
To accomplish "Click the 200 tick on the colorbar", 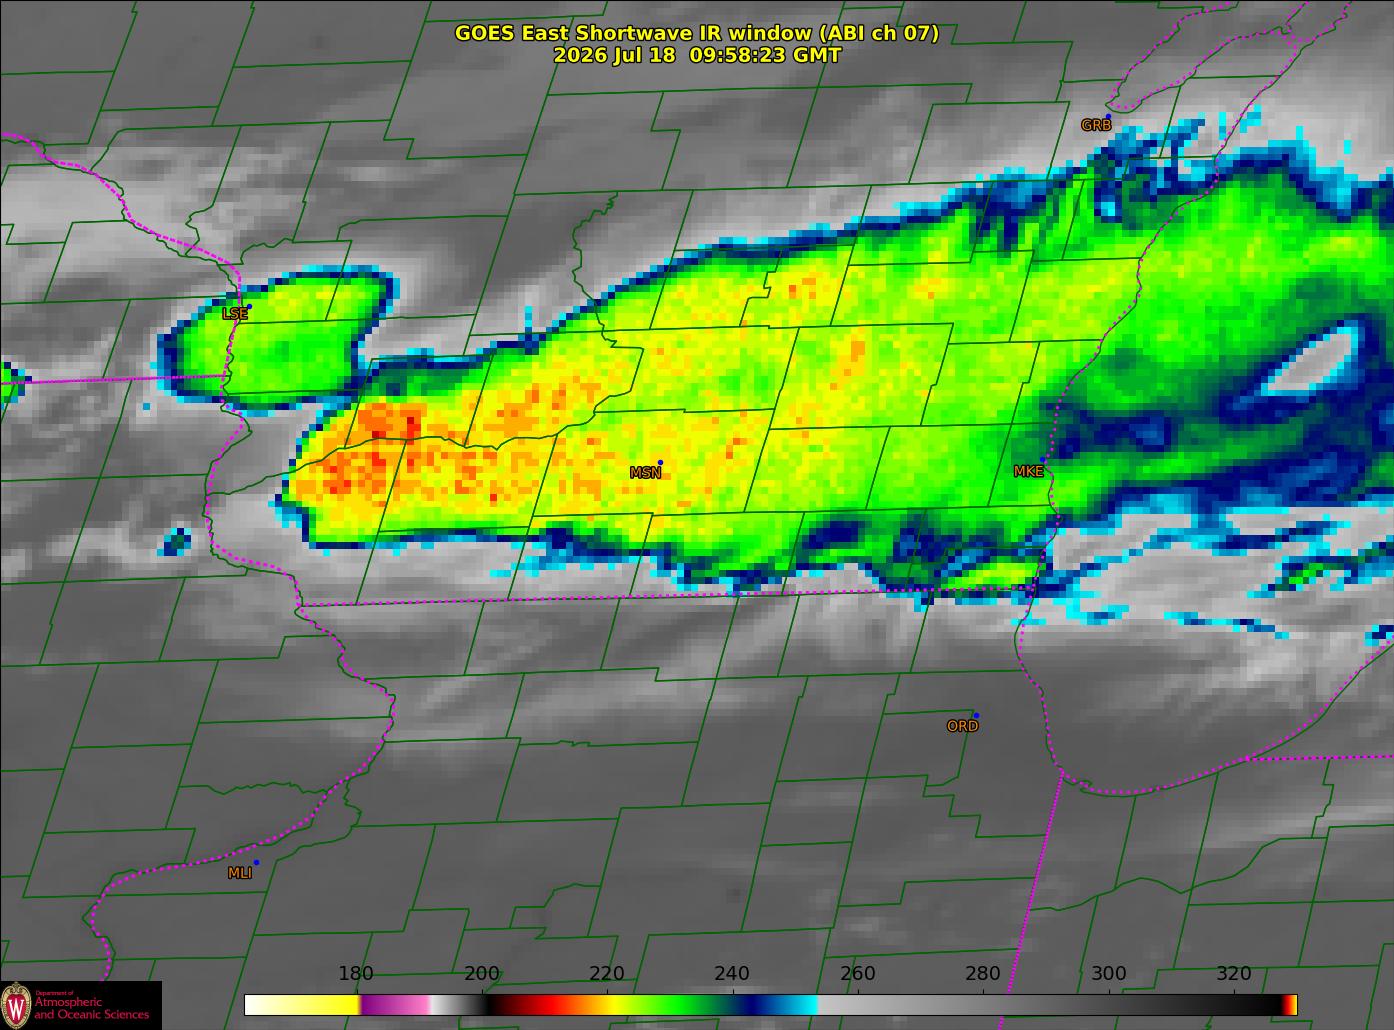I will 482,974.
